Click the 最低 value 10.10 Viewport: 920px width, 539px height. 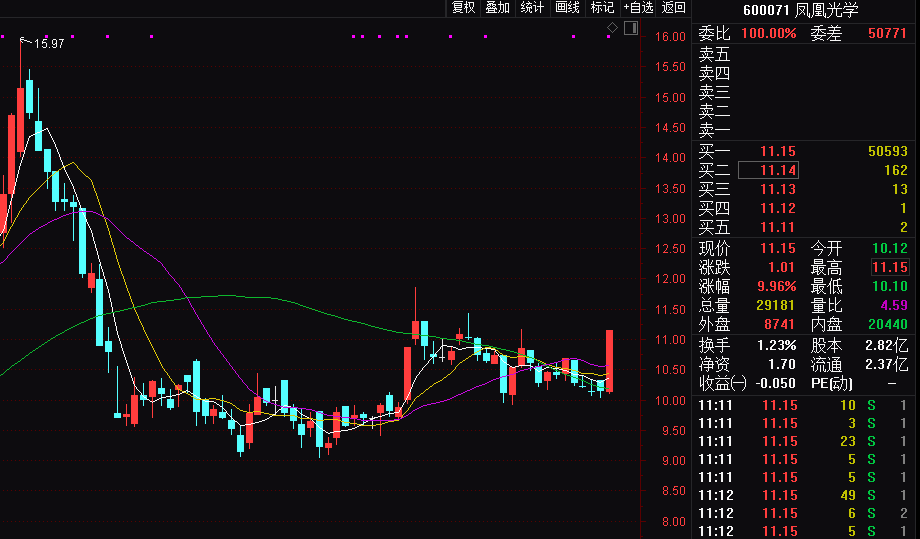[890, 286]
